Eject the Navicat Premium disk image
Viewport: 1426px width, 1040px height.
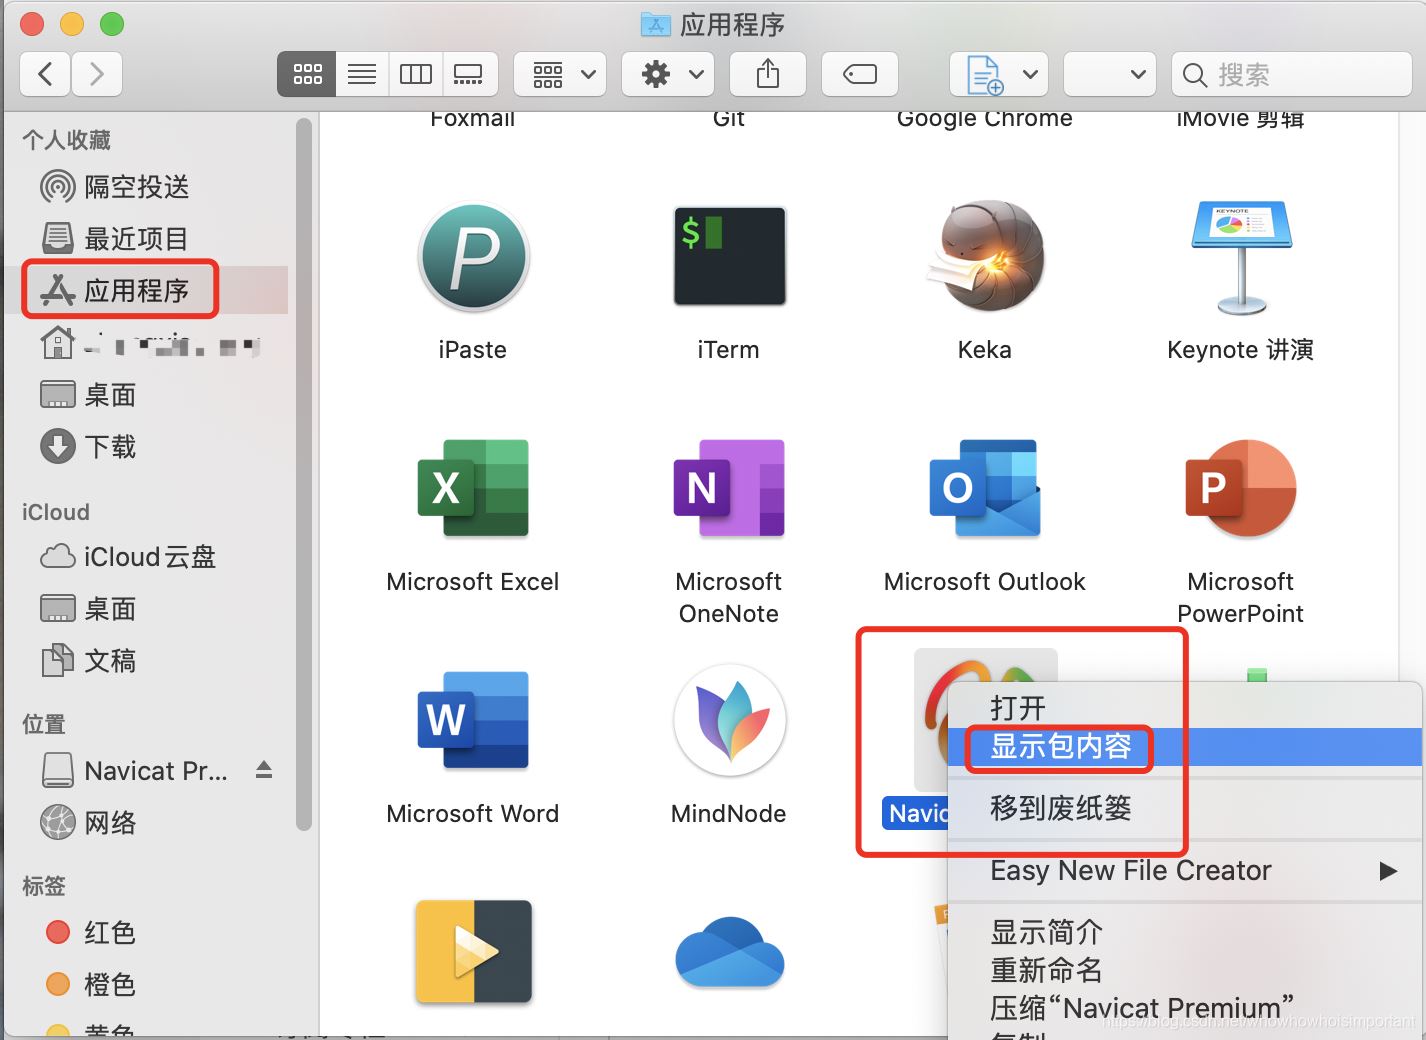263,770
